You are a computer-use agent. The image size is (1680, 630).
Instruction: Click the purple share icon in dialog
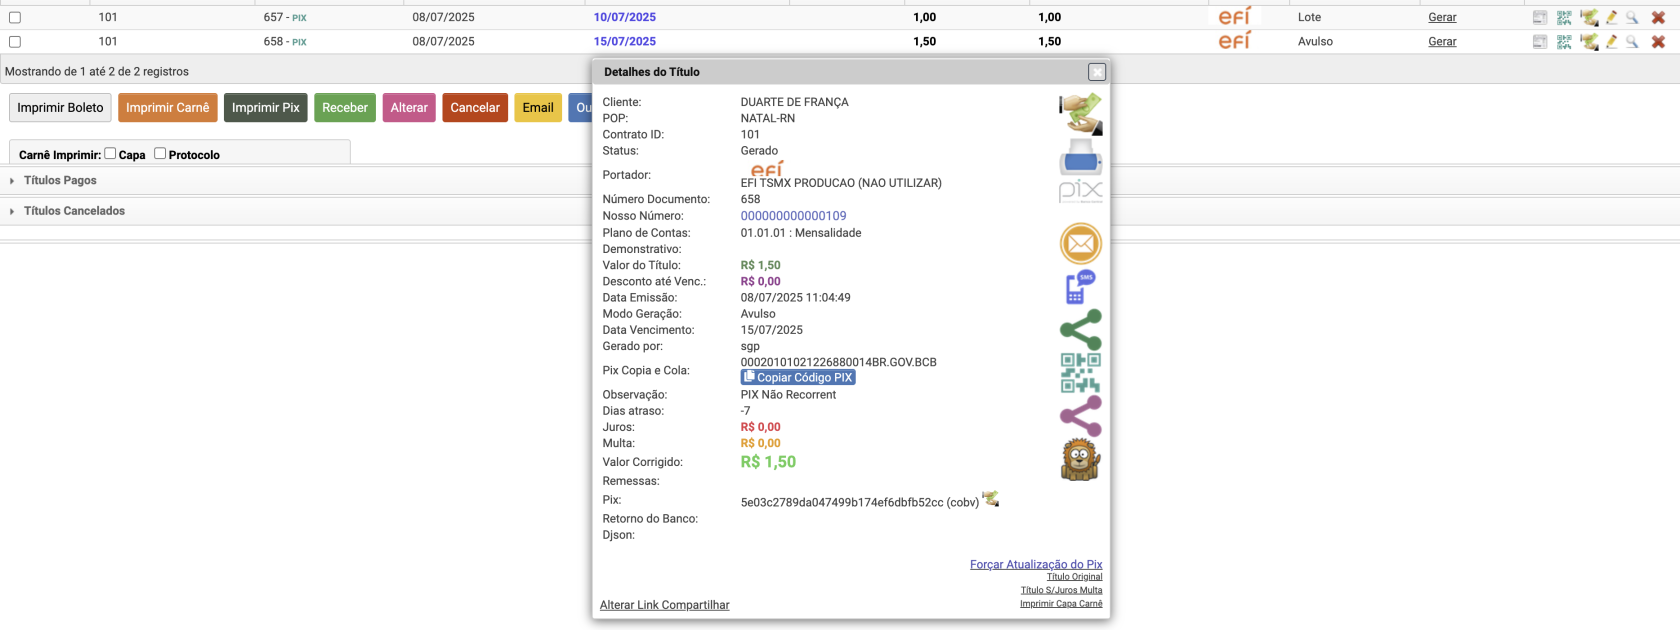coord(1080,416)
